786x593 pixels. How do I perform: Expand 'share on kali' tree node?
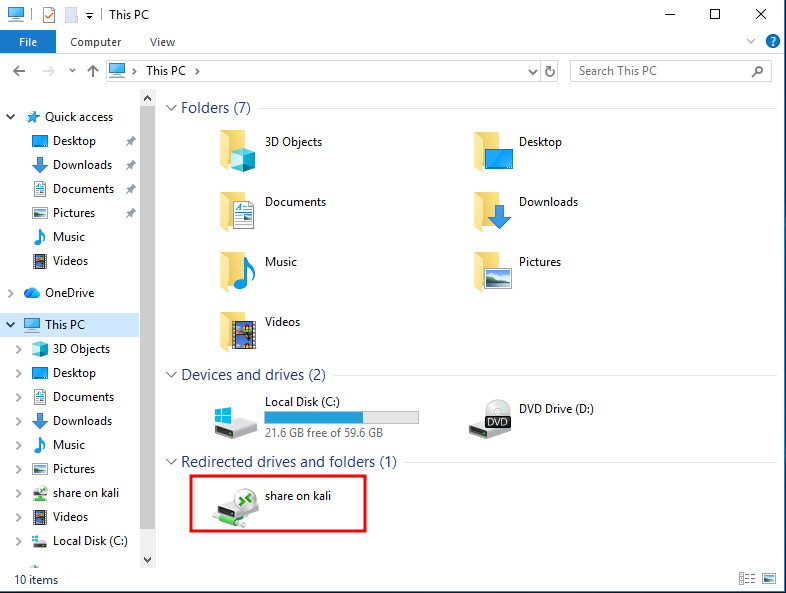coord(19,493)
